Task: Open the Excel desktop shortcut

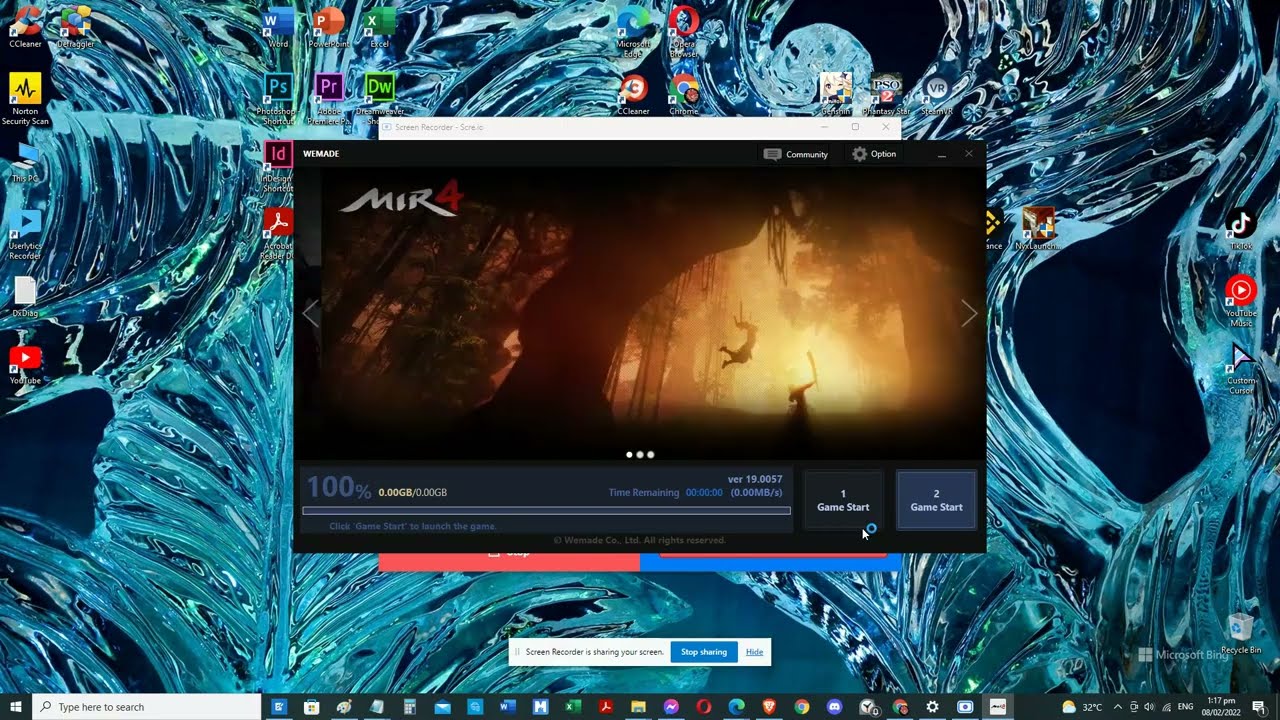Action: pyautogui.click(x=379, y=27)
